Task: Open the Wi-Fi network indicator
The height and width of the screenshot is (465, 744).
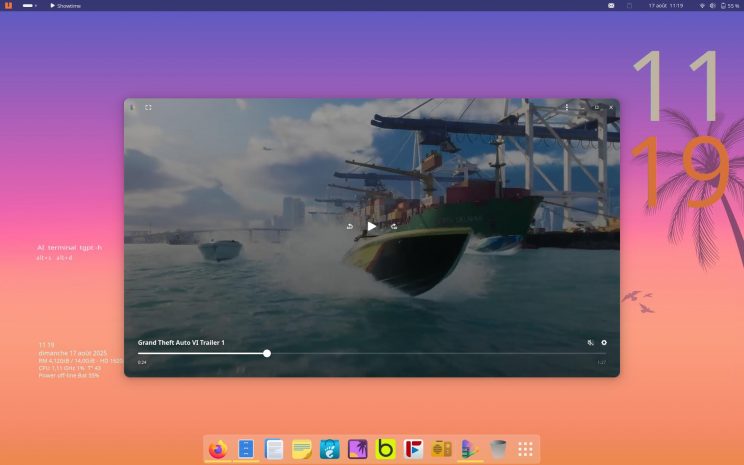Action: point(702,6)
